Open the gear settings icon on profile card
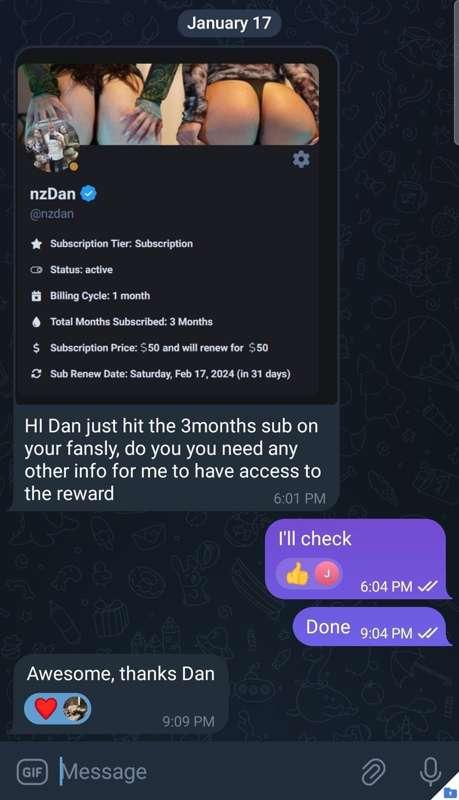459x800 pixels. 301,159
